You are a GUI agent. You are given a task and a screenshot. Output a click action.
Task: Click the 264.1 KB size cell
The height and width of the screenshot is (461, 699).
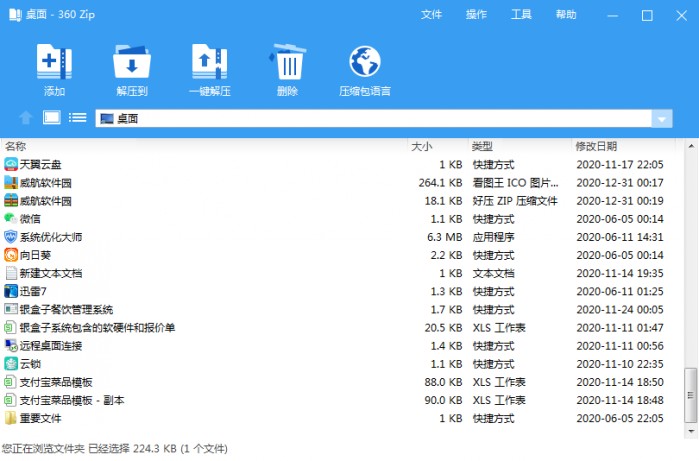coord(440,183)
